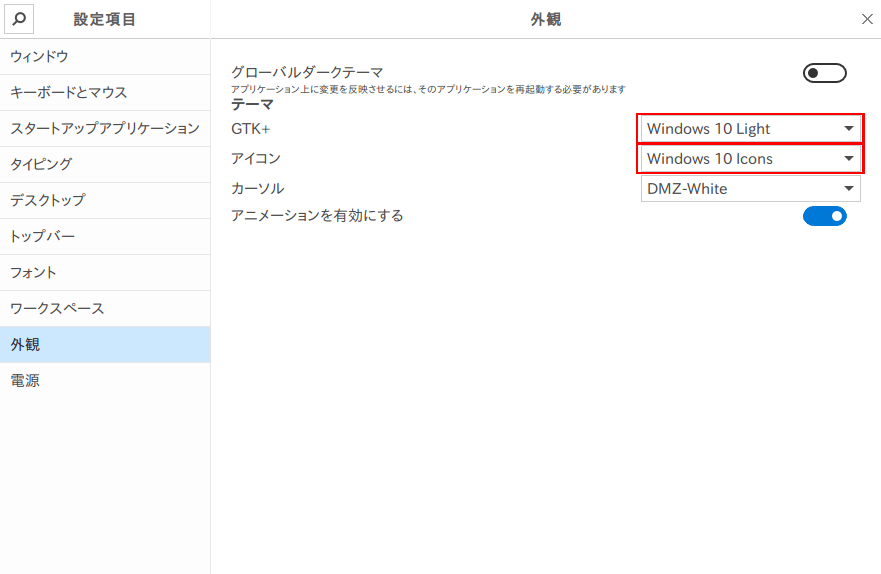Open キーボードとマウス settings

point(105,93)
